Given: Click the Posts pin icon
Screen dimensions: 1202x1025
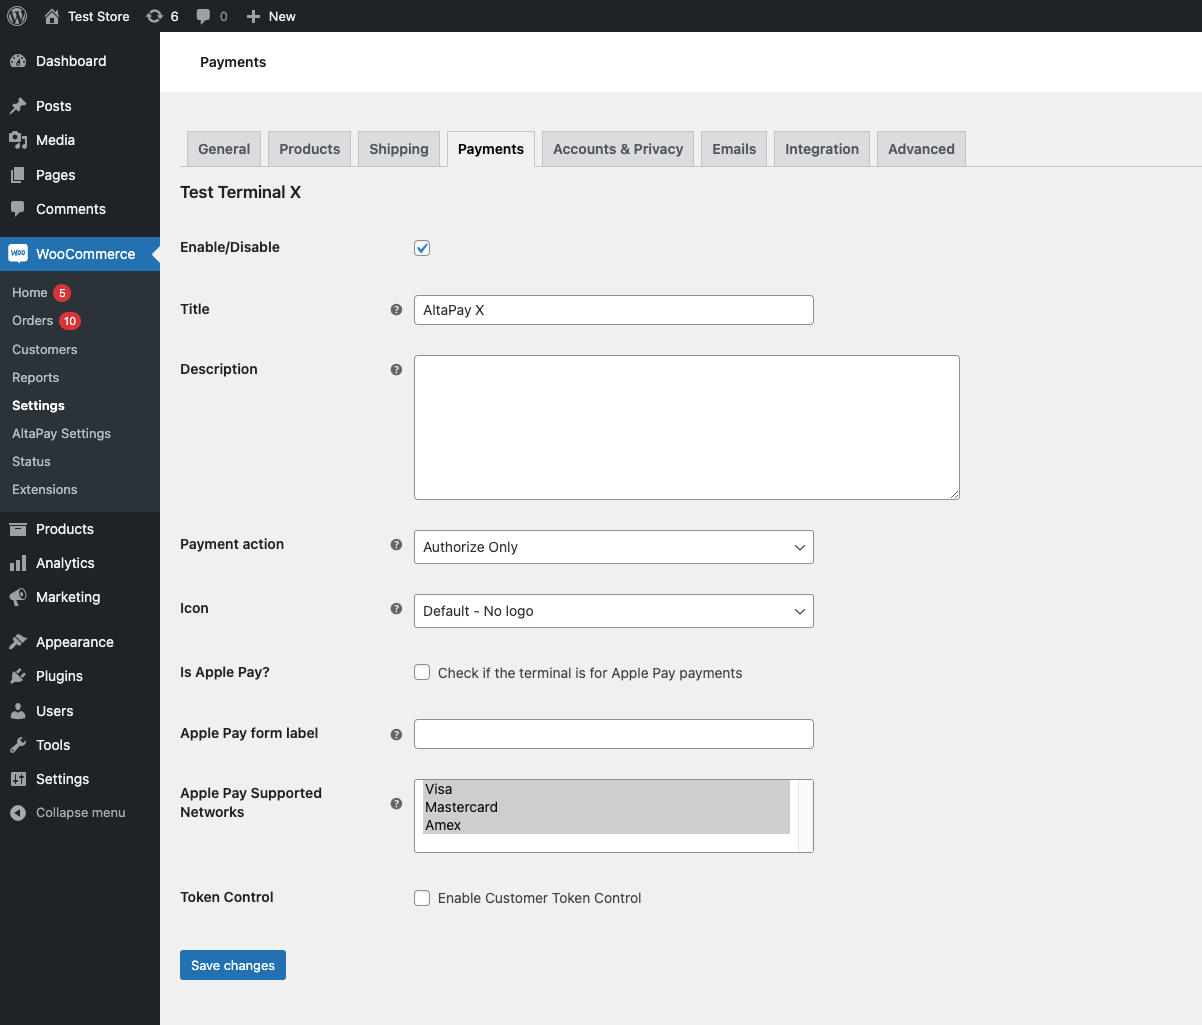Looking at the screenshot, I should tap(18, 106).
